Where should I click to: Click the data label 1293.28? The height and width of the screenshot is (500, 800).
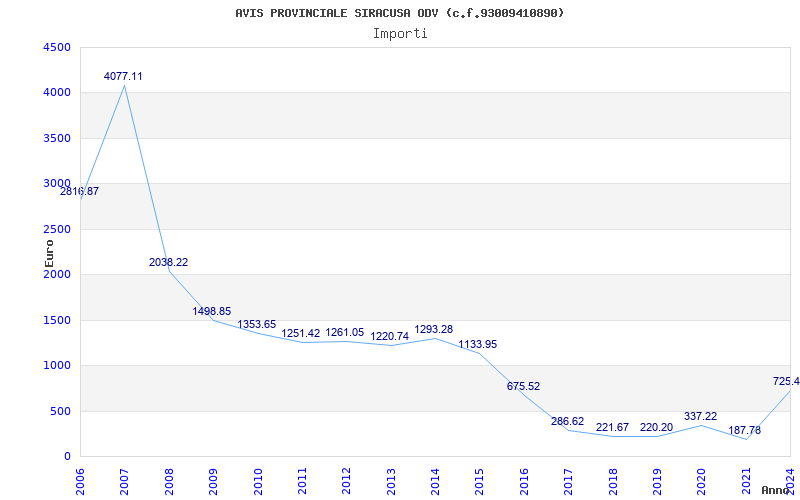[x=434, y=330]
